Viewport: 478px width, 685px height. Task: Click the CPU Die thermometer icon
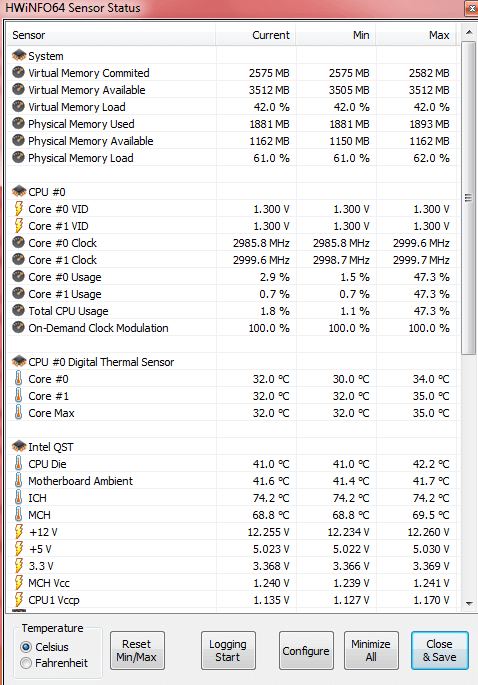[18, 464]
